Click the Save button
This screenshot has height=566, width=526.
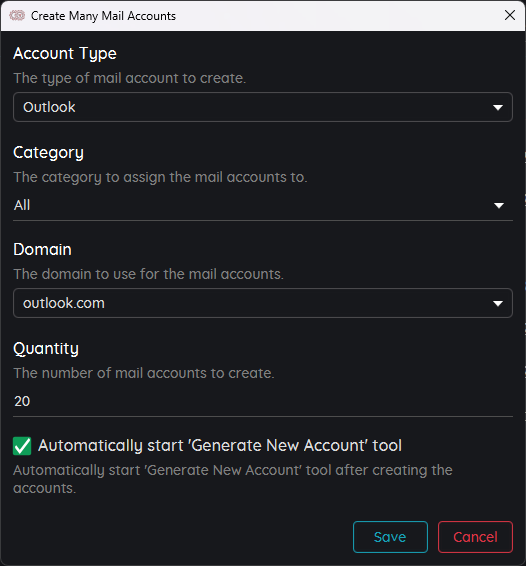(390, 537)
